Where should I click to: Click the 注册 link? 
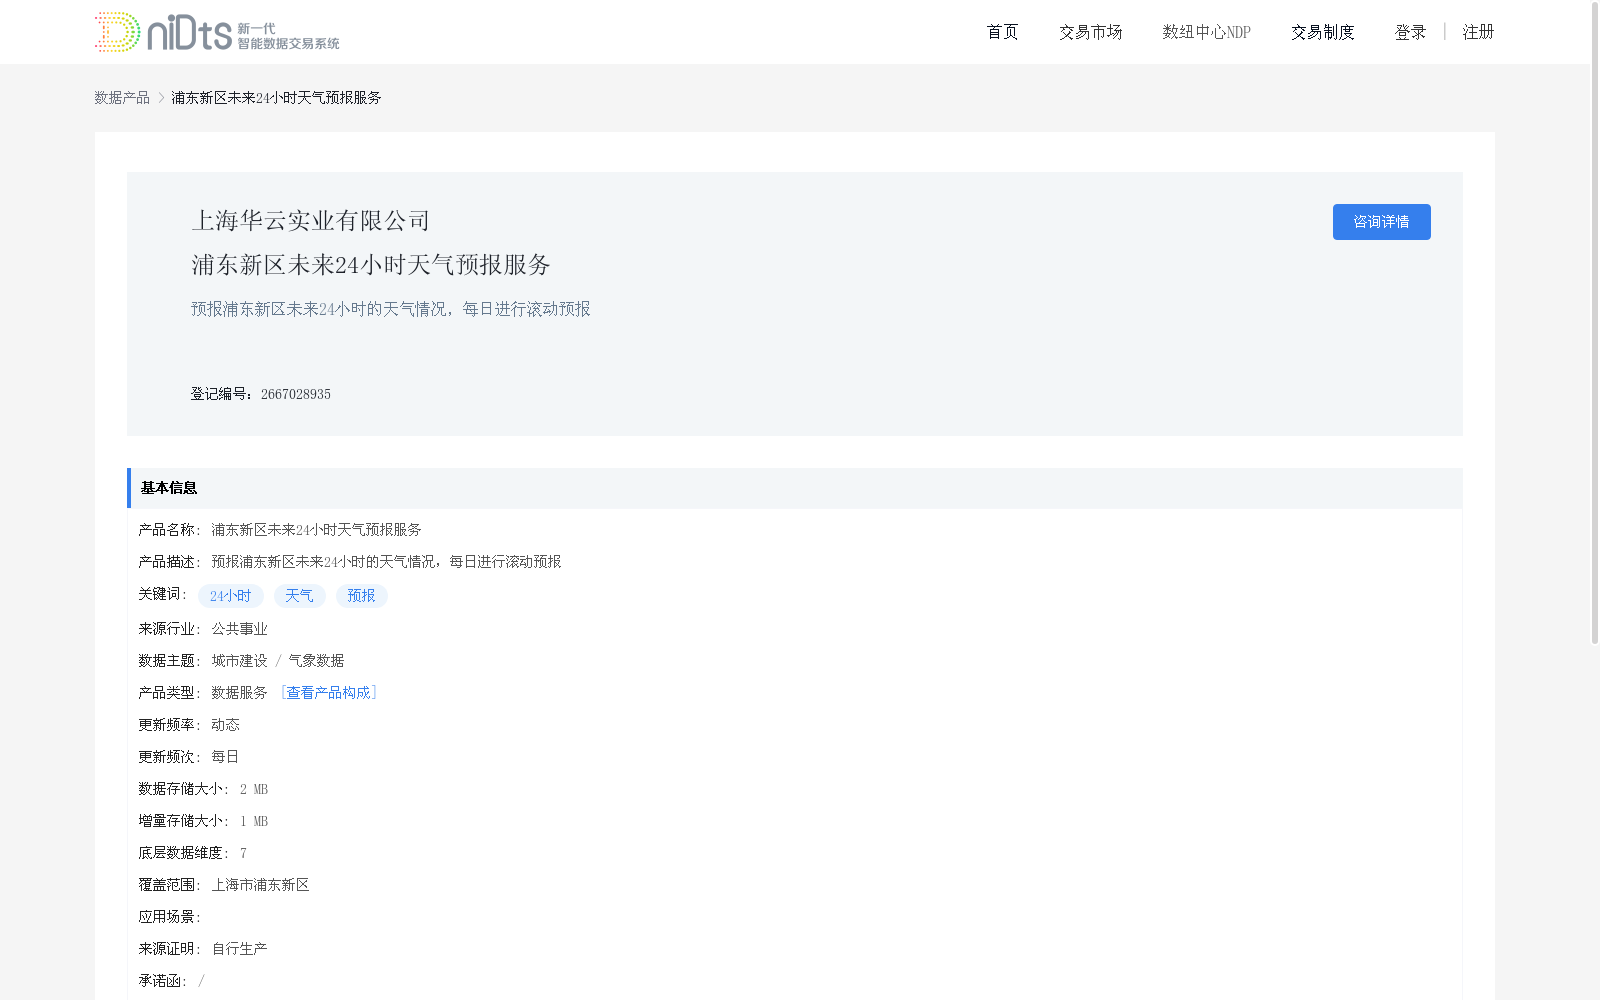tap(1478, 32)
